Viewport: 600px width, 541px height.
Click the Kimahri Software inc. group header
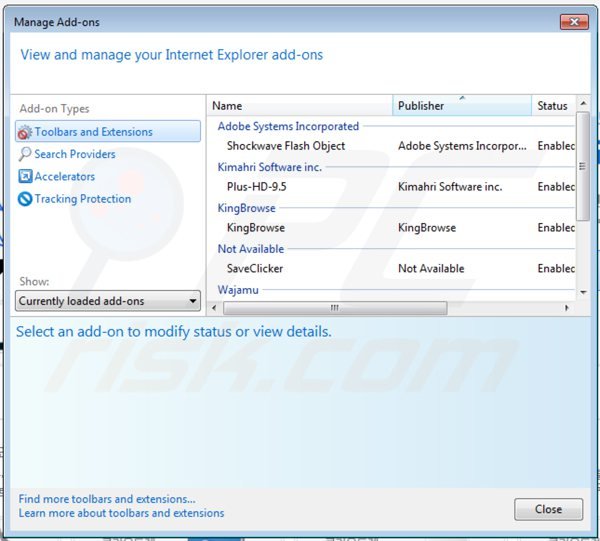270,167
